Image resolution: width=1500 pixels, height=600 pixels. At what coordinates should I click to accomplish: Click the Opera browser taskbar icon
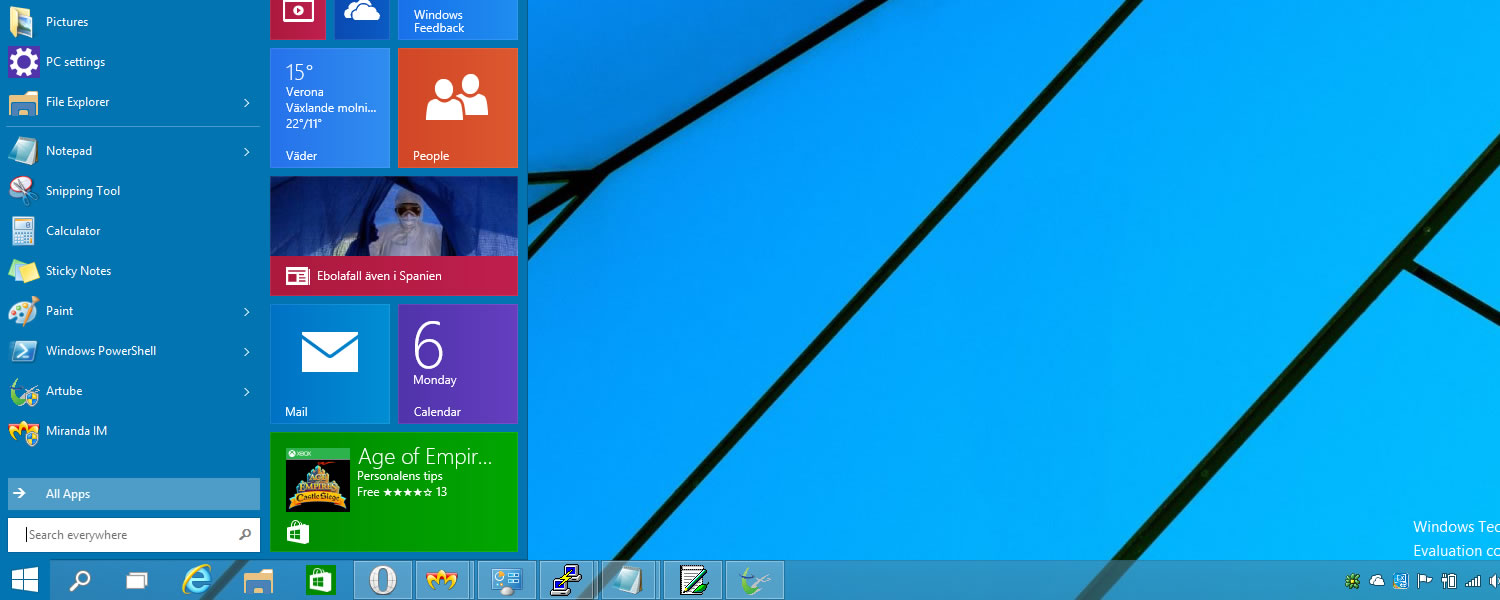[382, 580]
